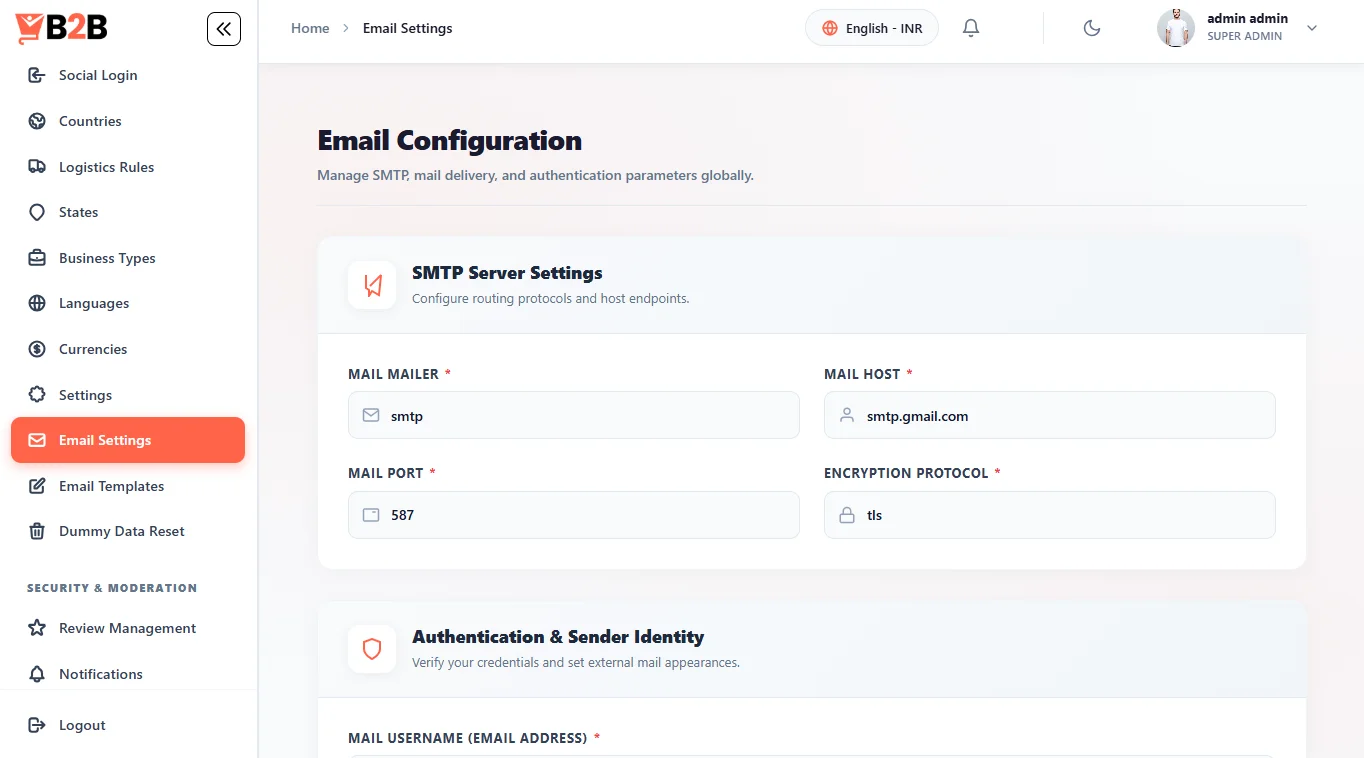Click the Email Configuration page title

(450, 141)
